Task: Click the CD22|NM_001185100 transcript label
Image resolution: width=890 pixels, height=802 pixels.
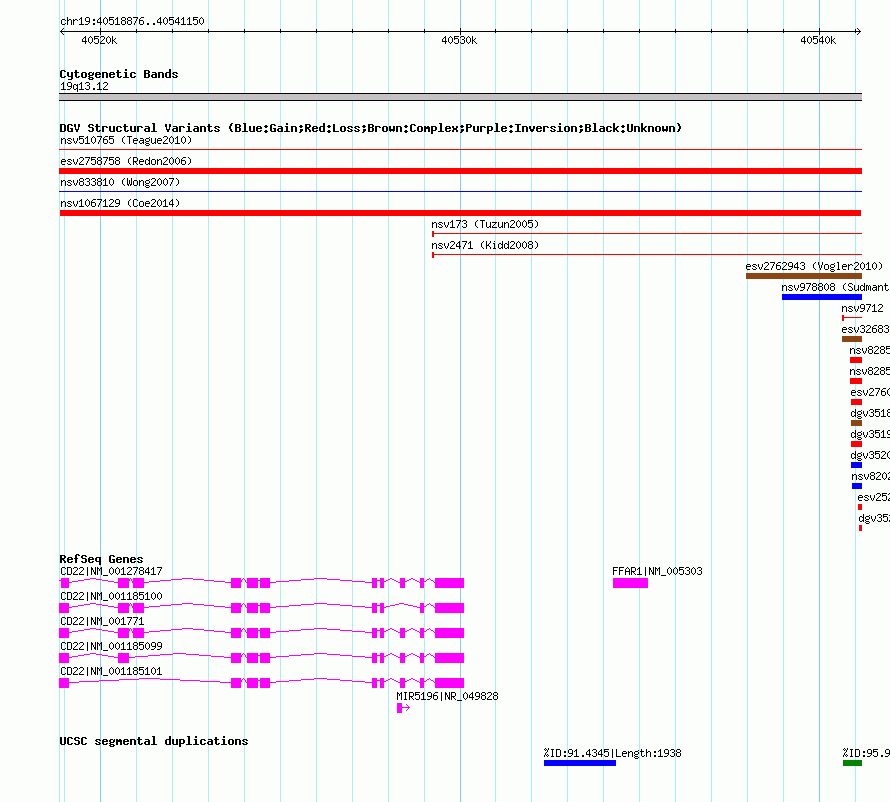Action: coord(111,596)
